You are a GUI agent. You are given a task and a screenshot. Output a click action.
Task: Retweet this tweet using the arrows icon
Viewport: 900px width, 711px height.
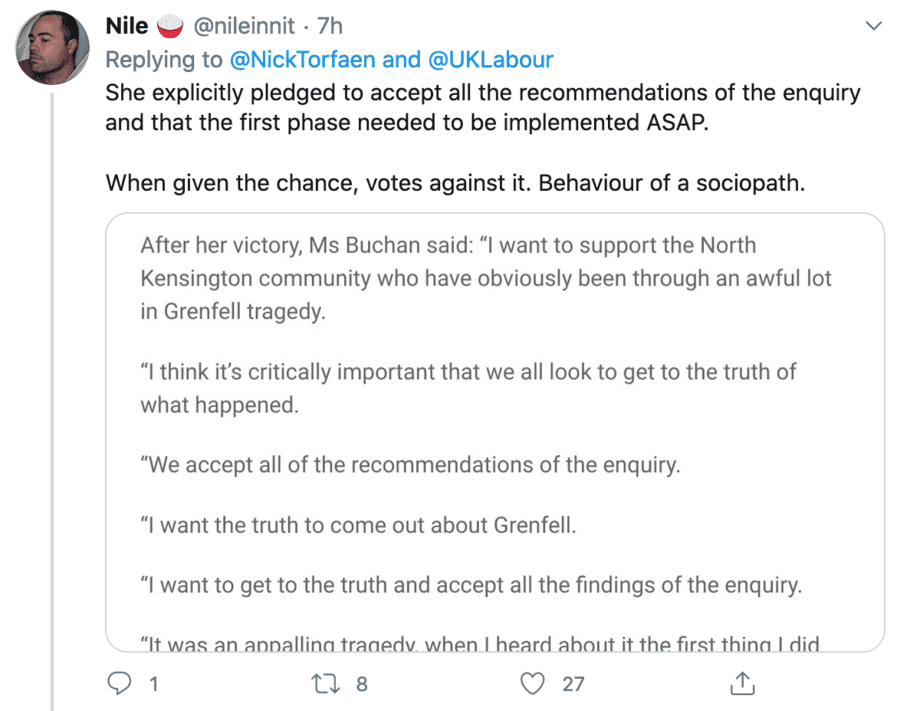[x=325, y=683]
